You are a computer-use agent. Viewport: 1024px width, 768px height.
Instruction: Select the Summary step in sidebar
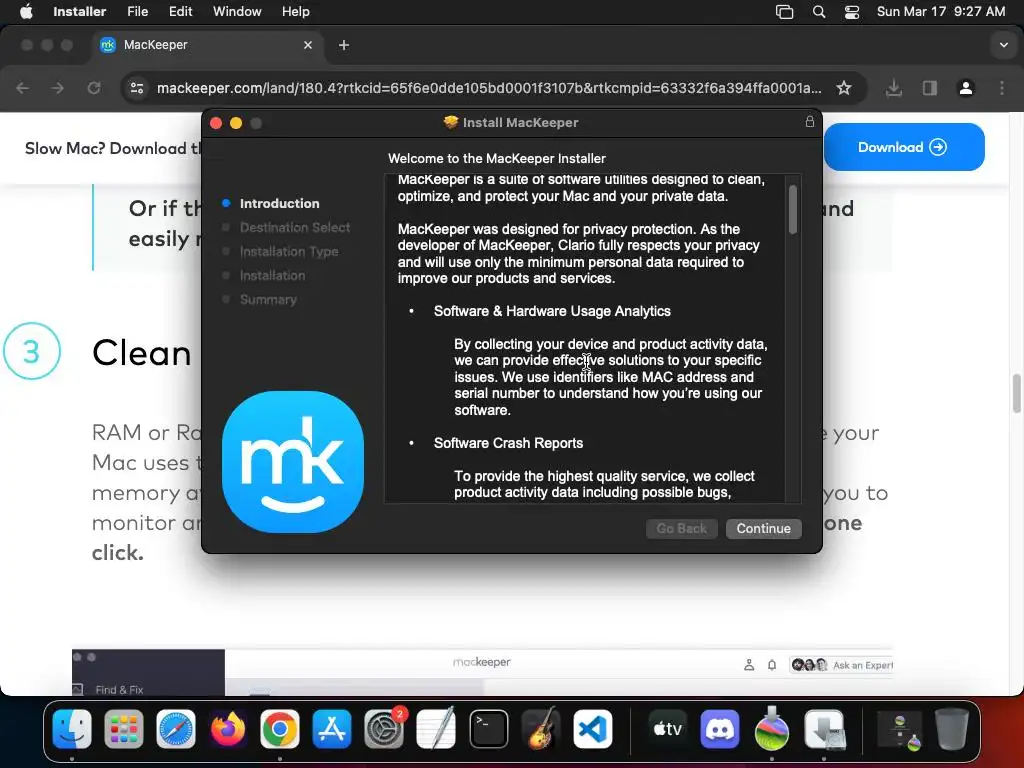[x=268, y=300]
